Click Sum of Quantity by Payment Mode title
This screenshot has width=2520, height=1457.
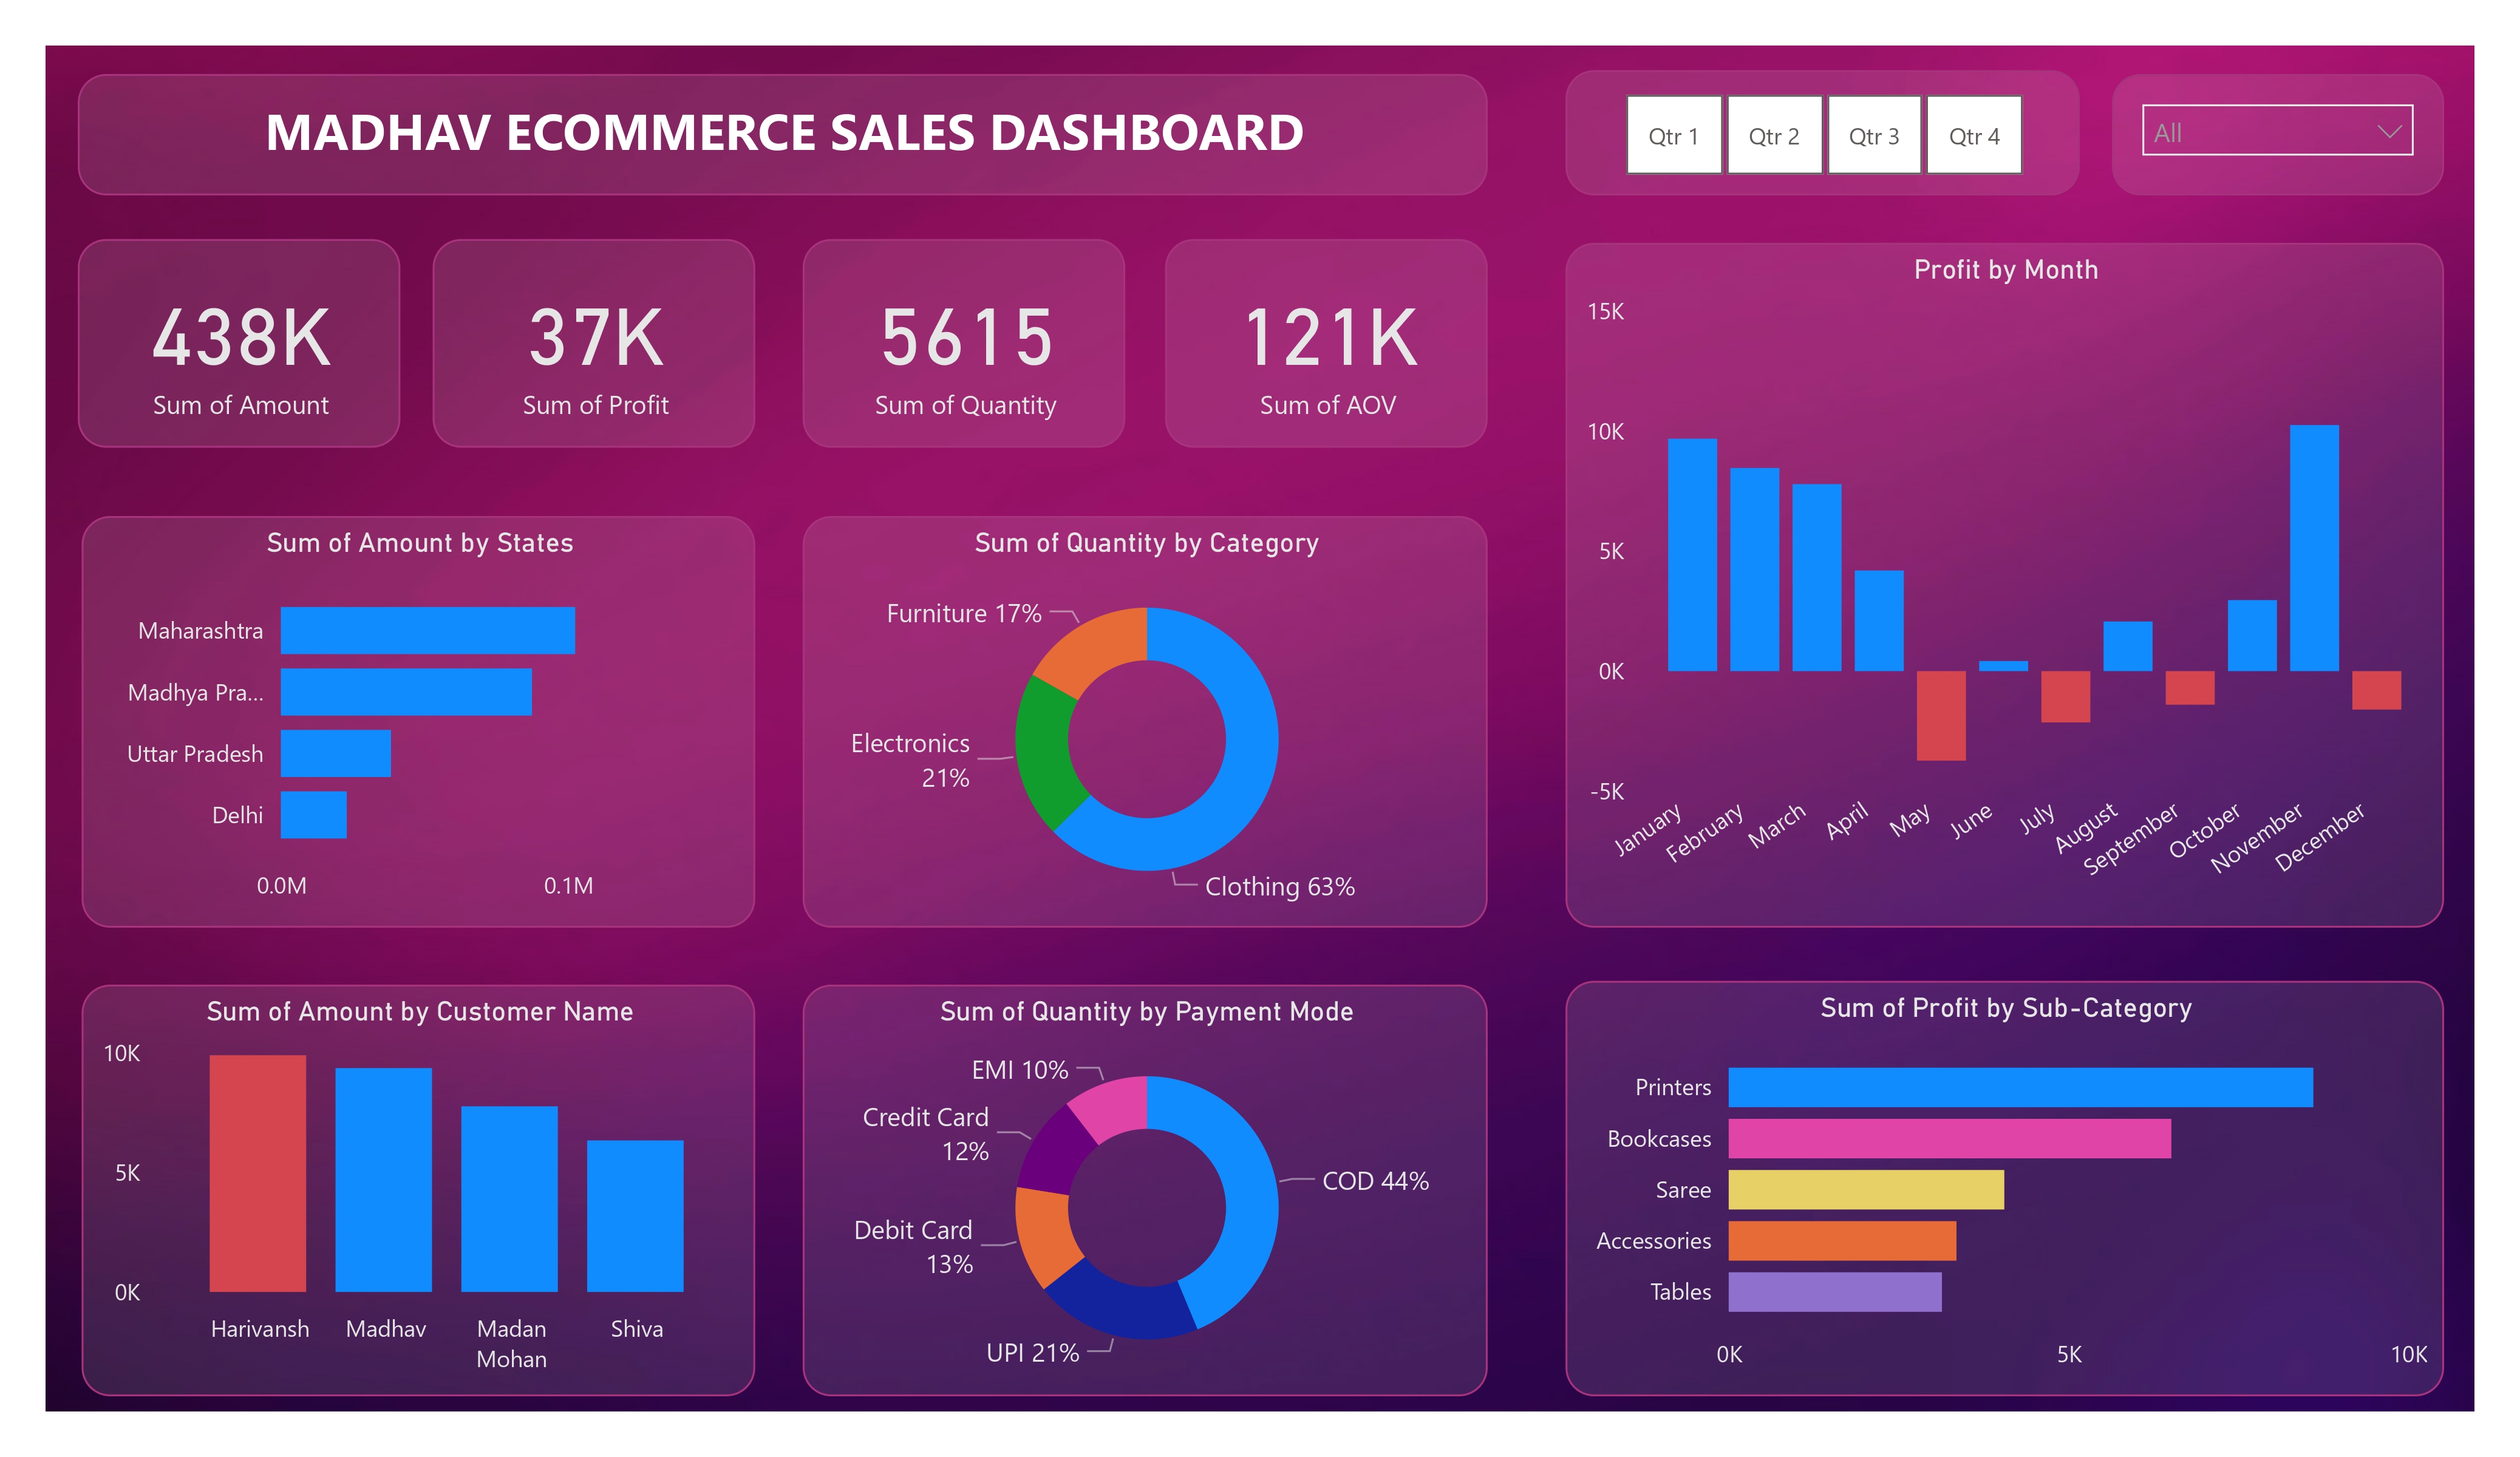coord(1147,1011)
